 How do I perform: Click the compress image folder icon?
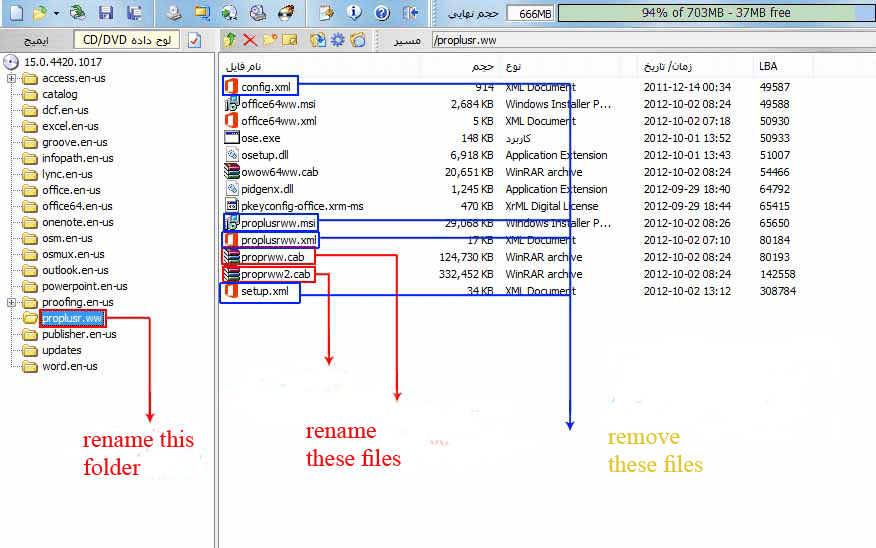202,12
